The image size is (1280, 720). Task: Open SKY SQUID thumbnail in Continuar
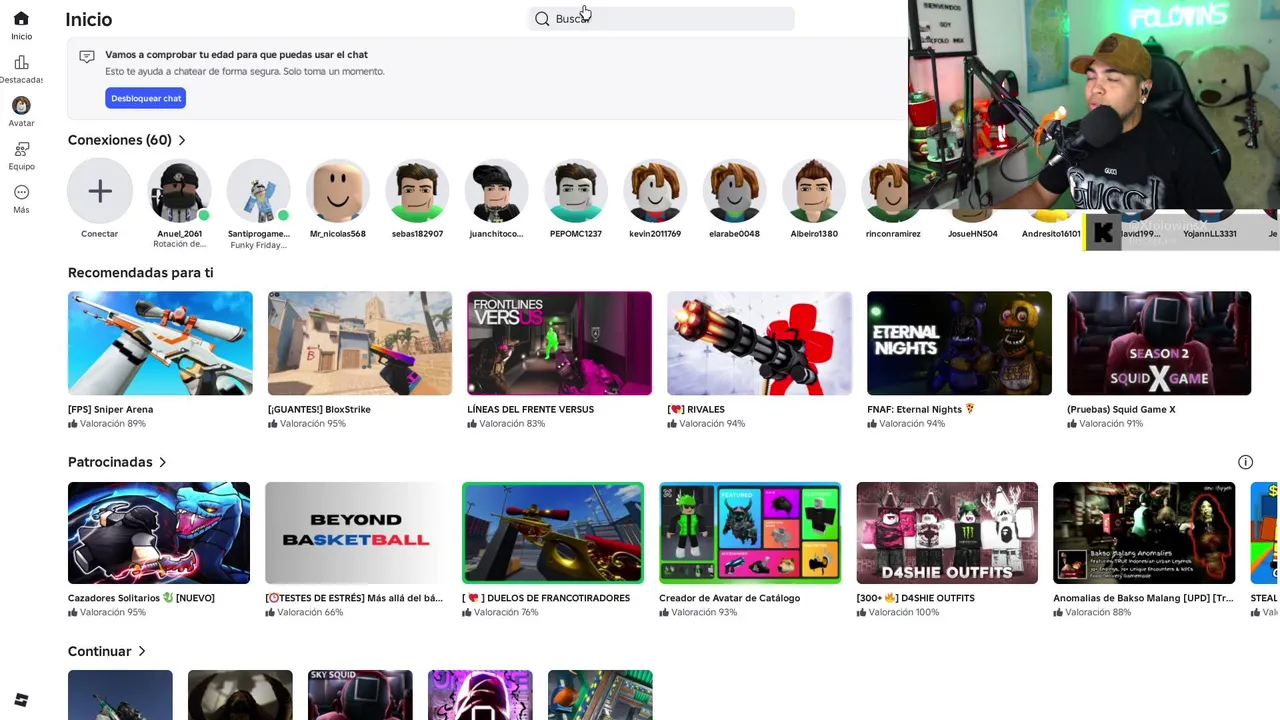tap(360, 695)
